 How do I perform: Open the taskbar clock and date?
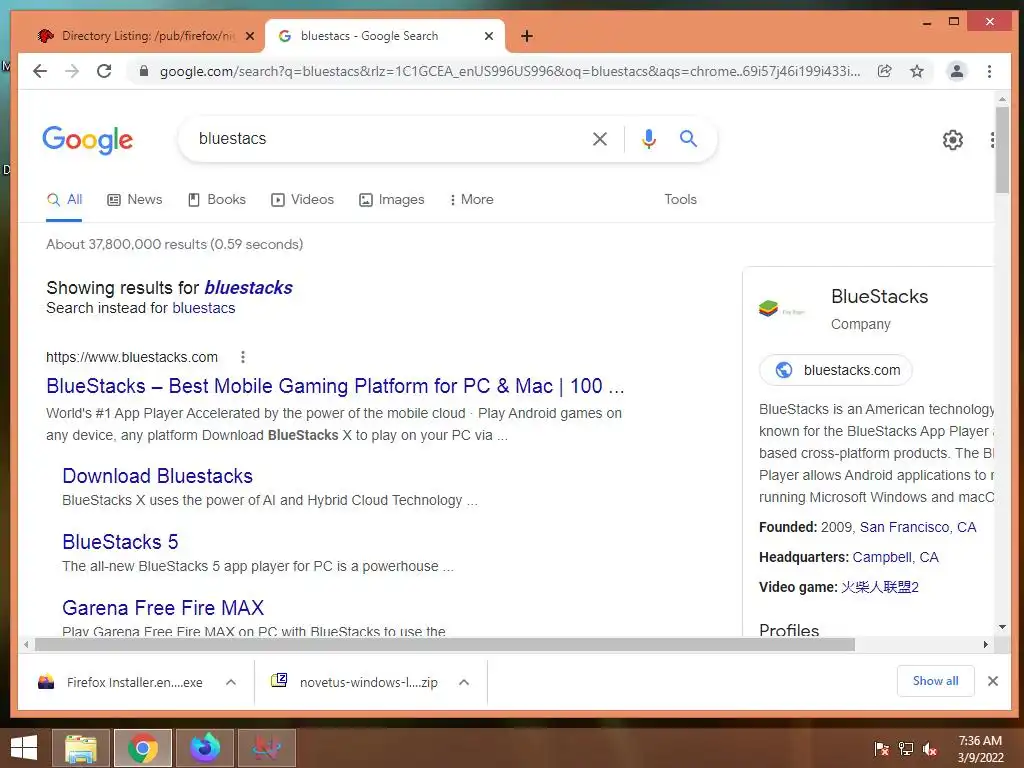coord(980,749)
